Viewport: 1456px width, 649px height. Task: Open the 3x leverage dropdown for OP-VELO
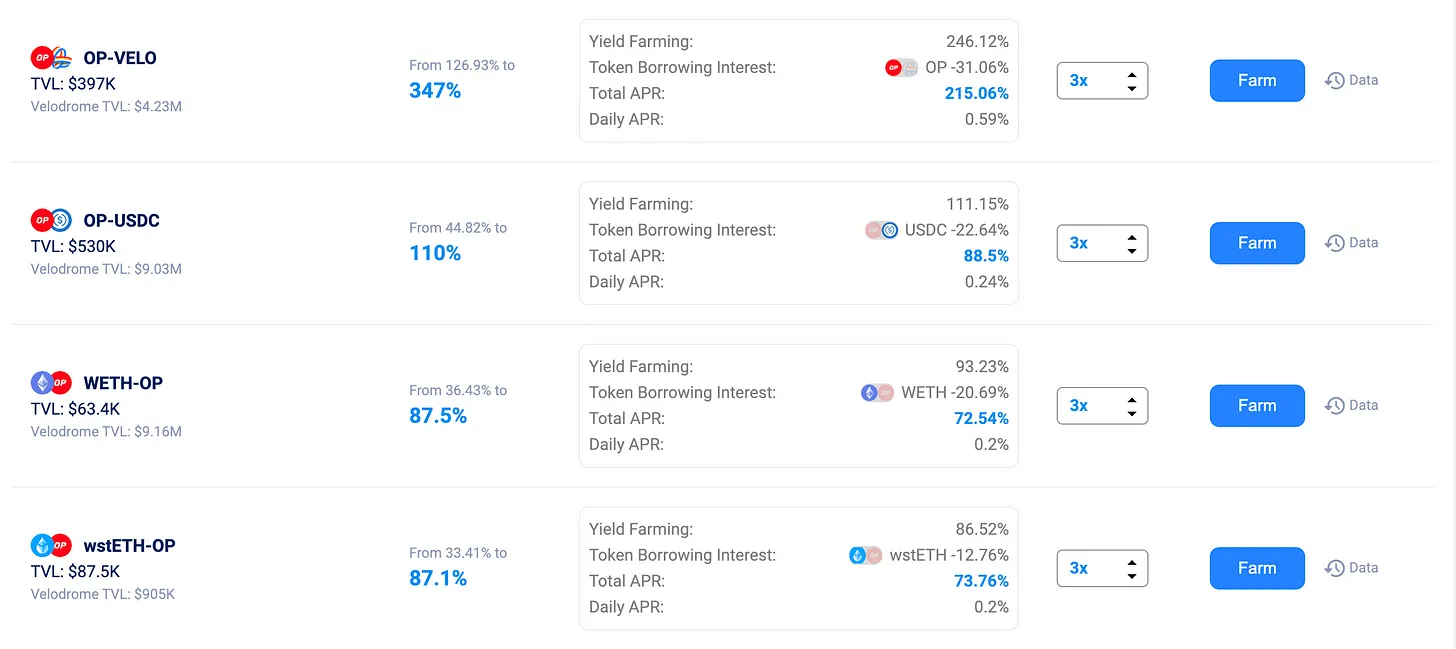(x=1102, y=81)
